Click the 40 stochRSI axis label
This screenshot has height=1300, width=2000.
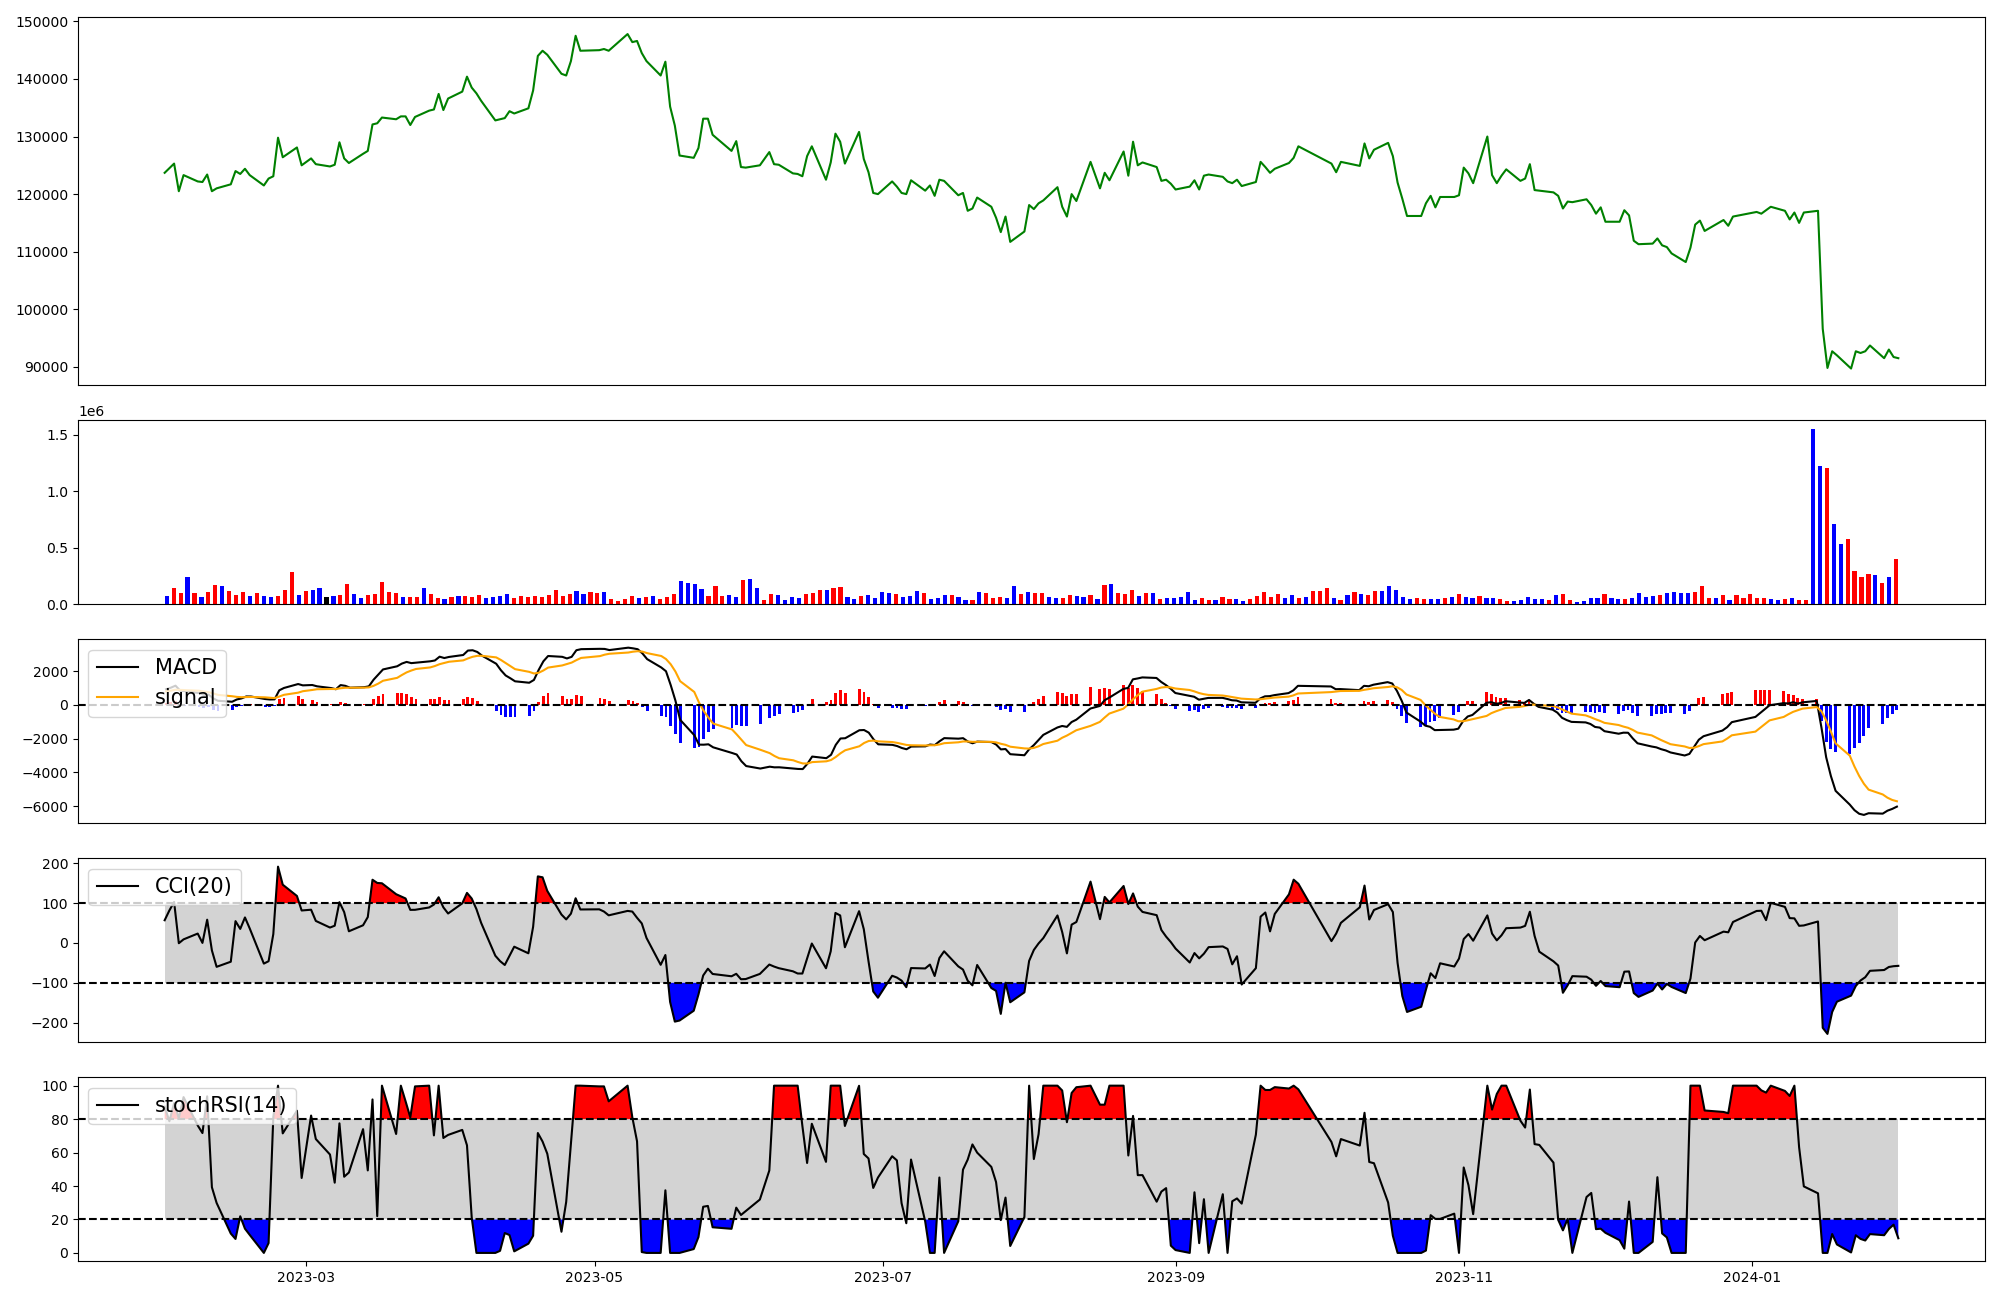[60, 1187]
